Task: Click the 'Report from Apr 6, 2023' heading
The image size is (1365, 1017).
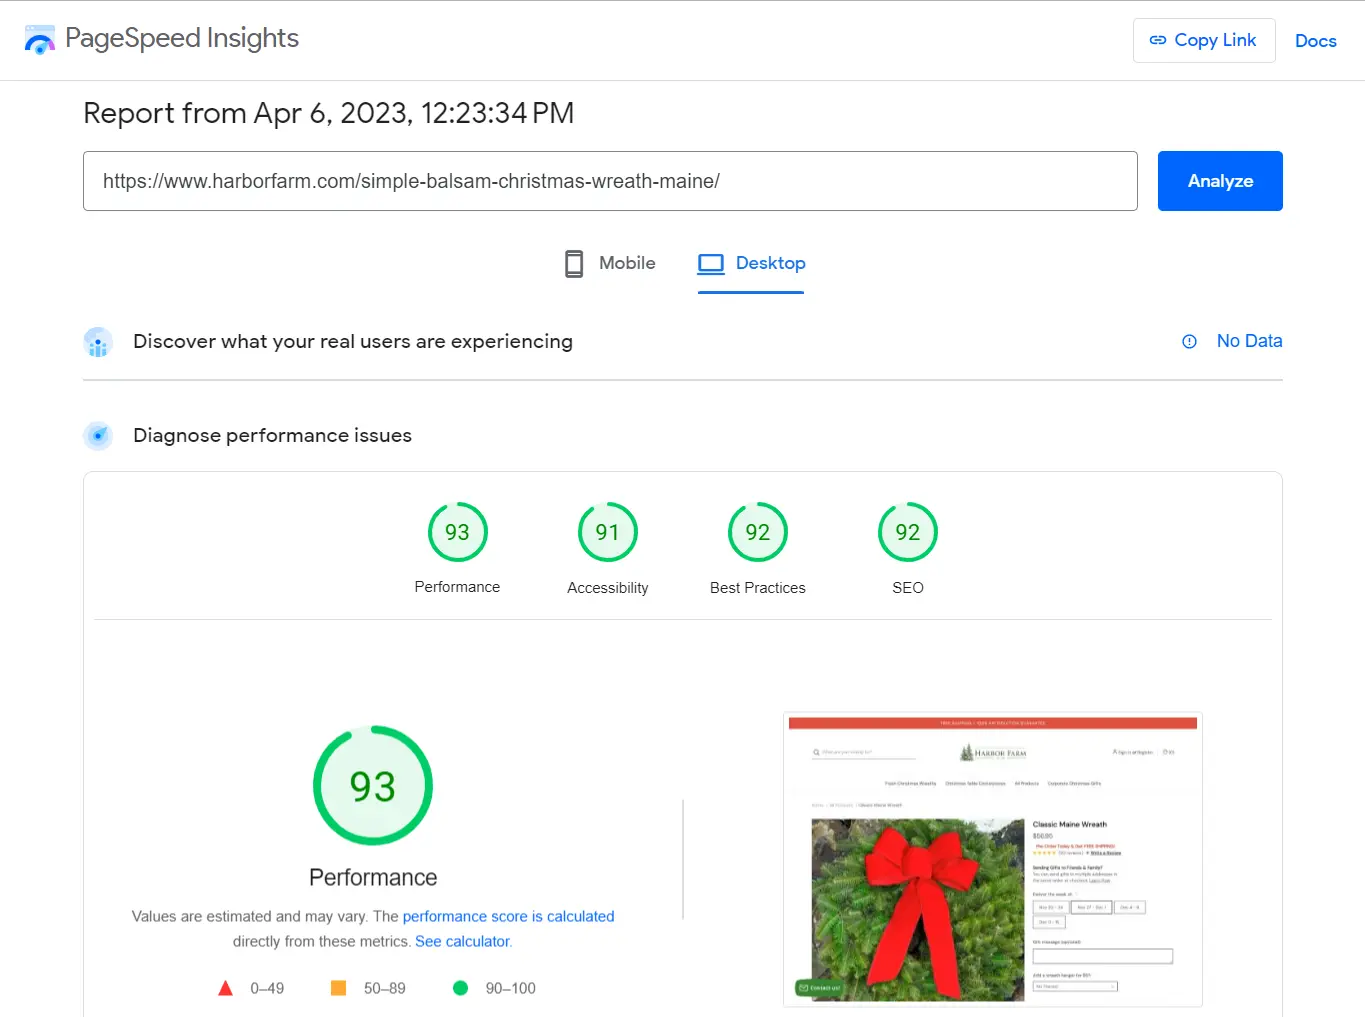Action: click(x=329, y=113)
